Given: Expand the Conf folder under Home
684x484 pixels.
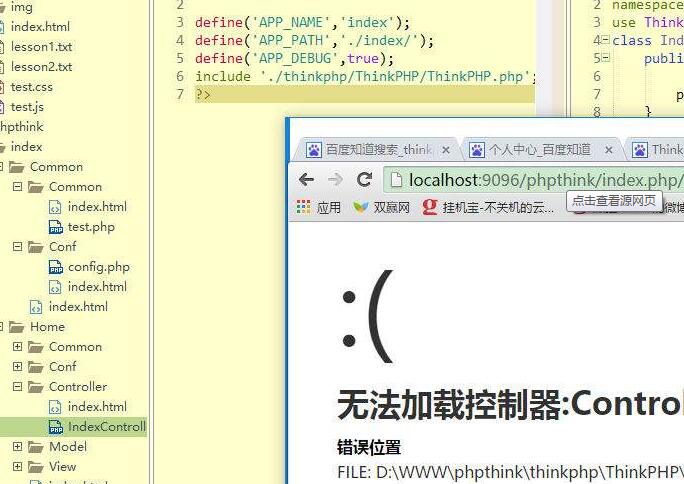Looking at the screenshot, I should pos(17,366).
